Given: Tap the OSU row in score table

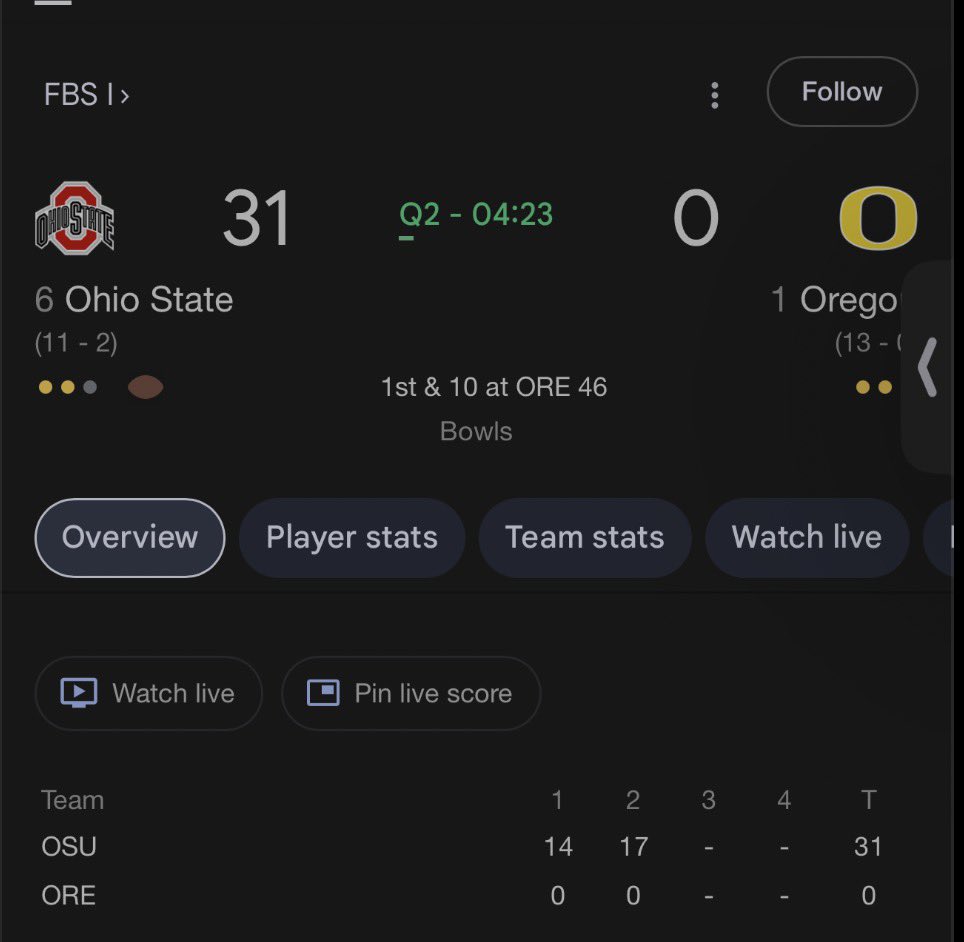Looking at the screenshot, I should 461,847.
